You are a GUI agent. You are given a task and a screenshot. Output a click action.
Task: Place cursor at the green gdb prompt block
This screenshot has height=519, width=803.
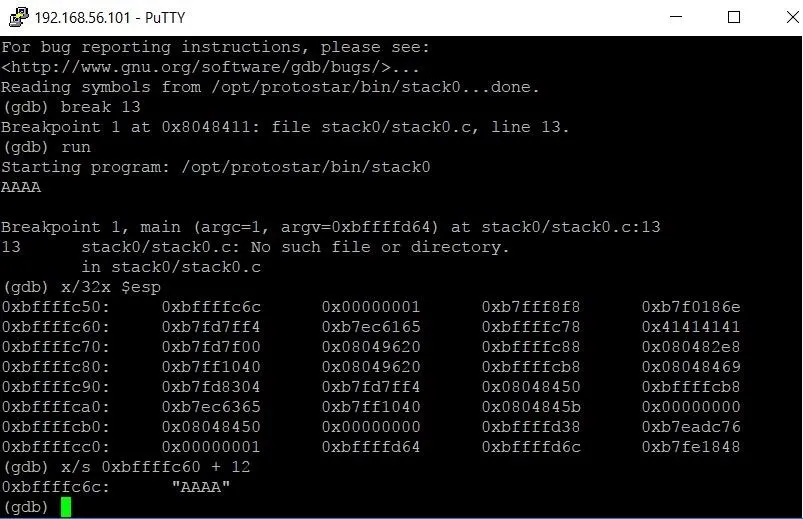tap(66, 507)
